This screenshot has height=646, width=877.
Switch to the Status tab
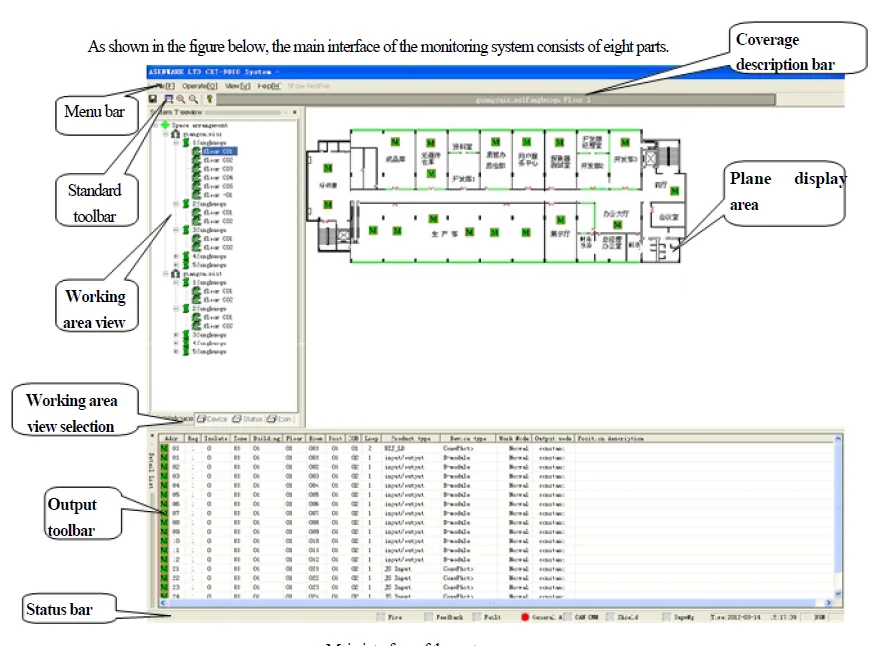[250, 418]
